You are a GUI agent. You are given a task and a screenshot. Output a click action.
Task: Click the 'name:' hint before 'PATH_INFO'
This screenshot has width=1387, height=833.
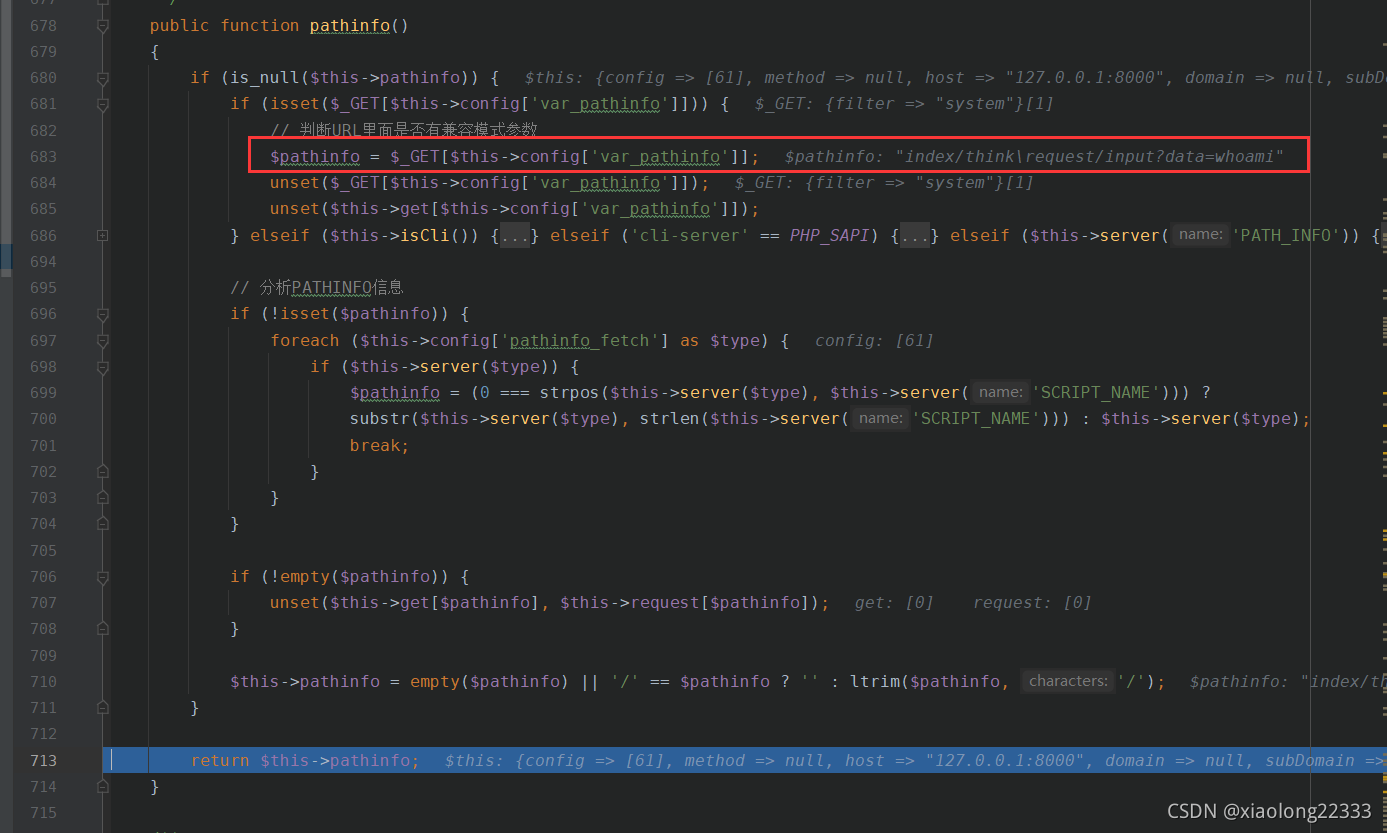click(x=1200, y=235)
